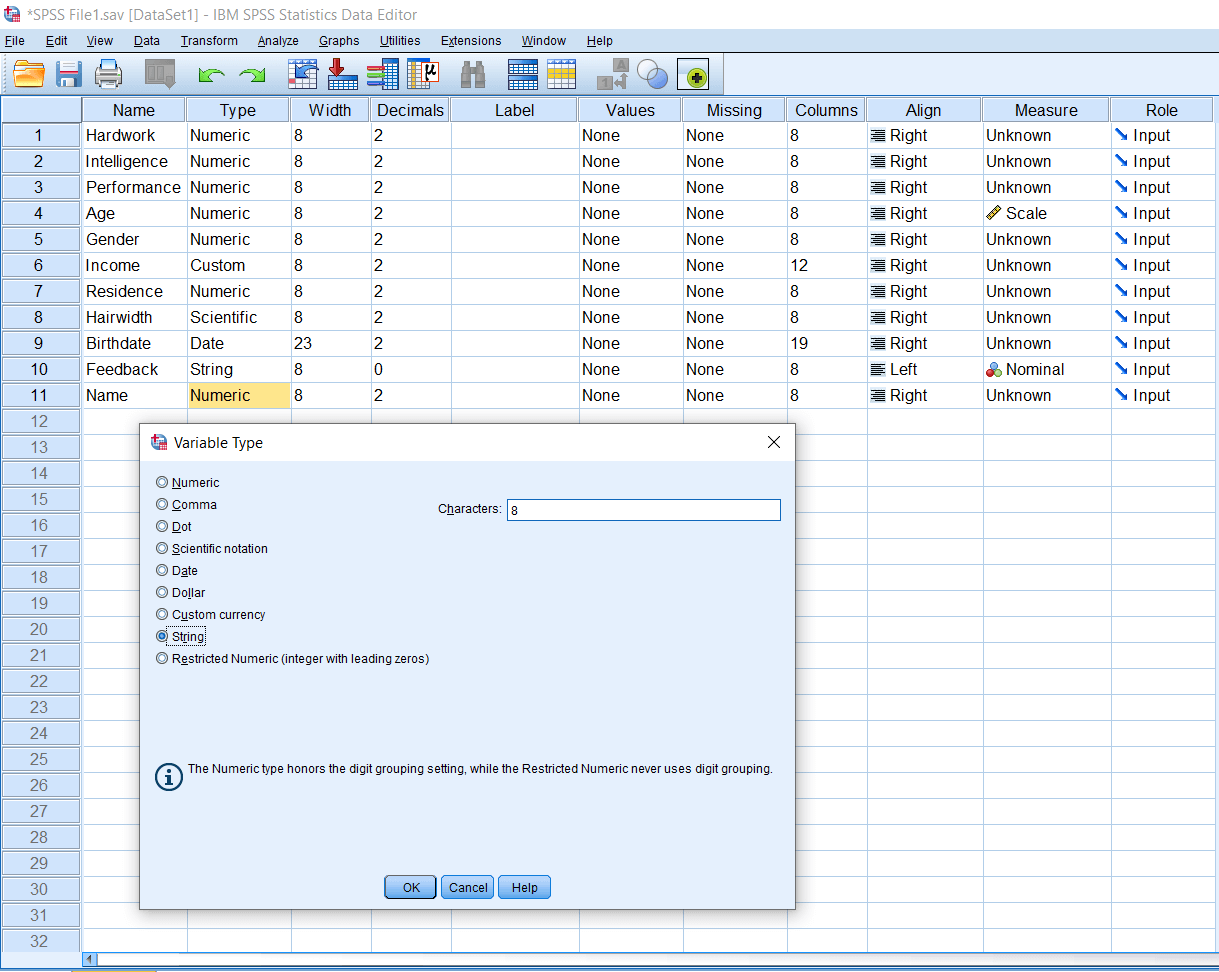Select the String radio button
The image size is (1219, 972).
pos(161,636)
